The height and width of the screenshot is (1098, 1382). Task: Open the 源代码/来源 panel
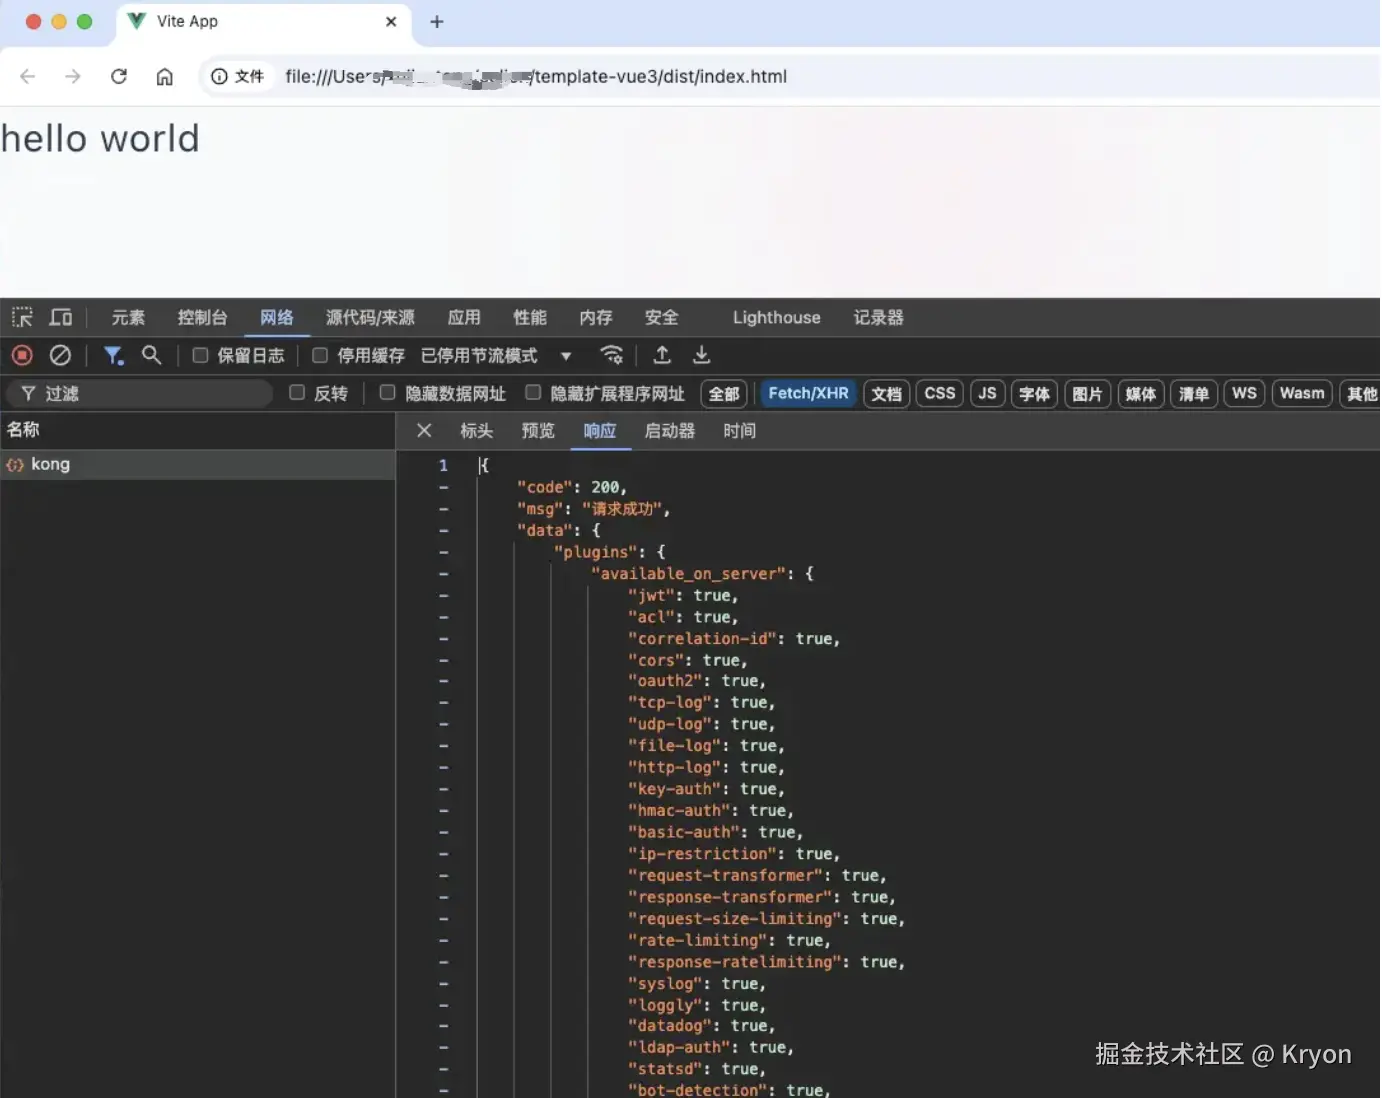(370, 317)
